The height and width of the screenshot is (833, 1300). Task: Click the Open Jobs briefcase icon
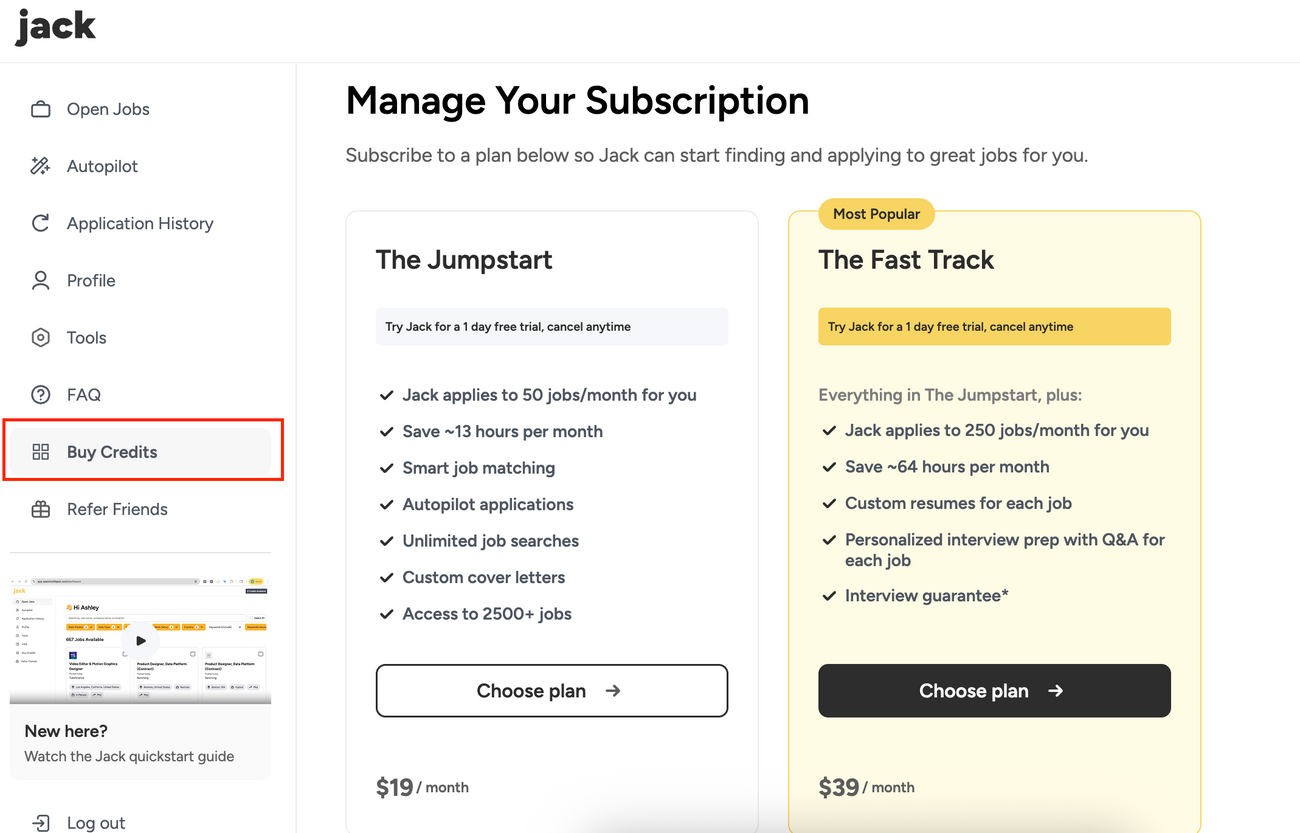pyautogui.click(x=41, y=110)
